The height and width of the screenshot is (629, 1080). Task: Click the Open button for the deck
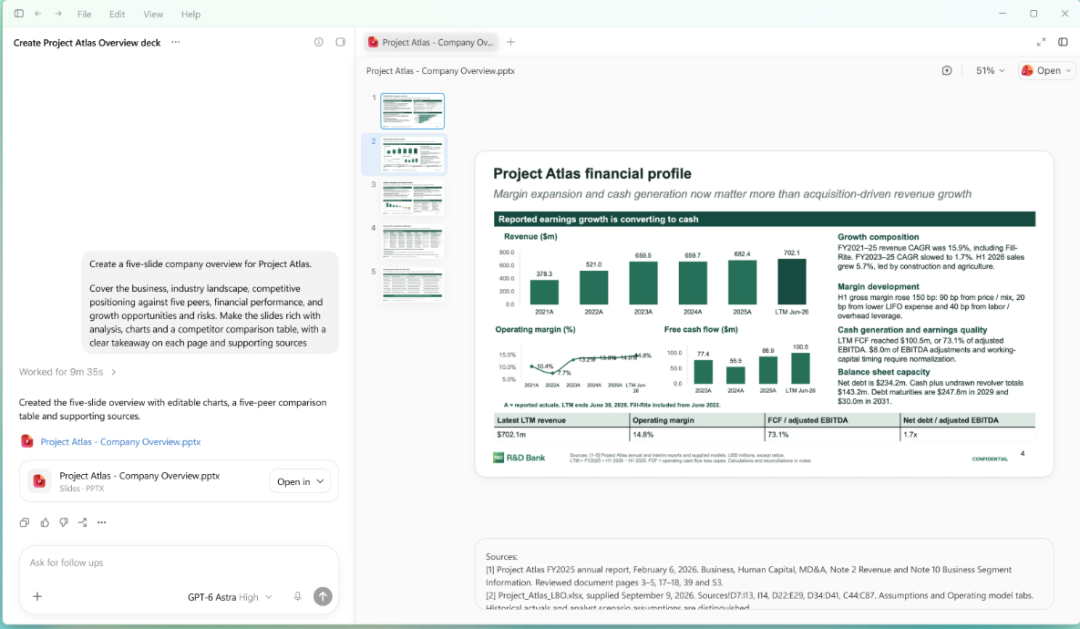click(x=1046, y=70)
